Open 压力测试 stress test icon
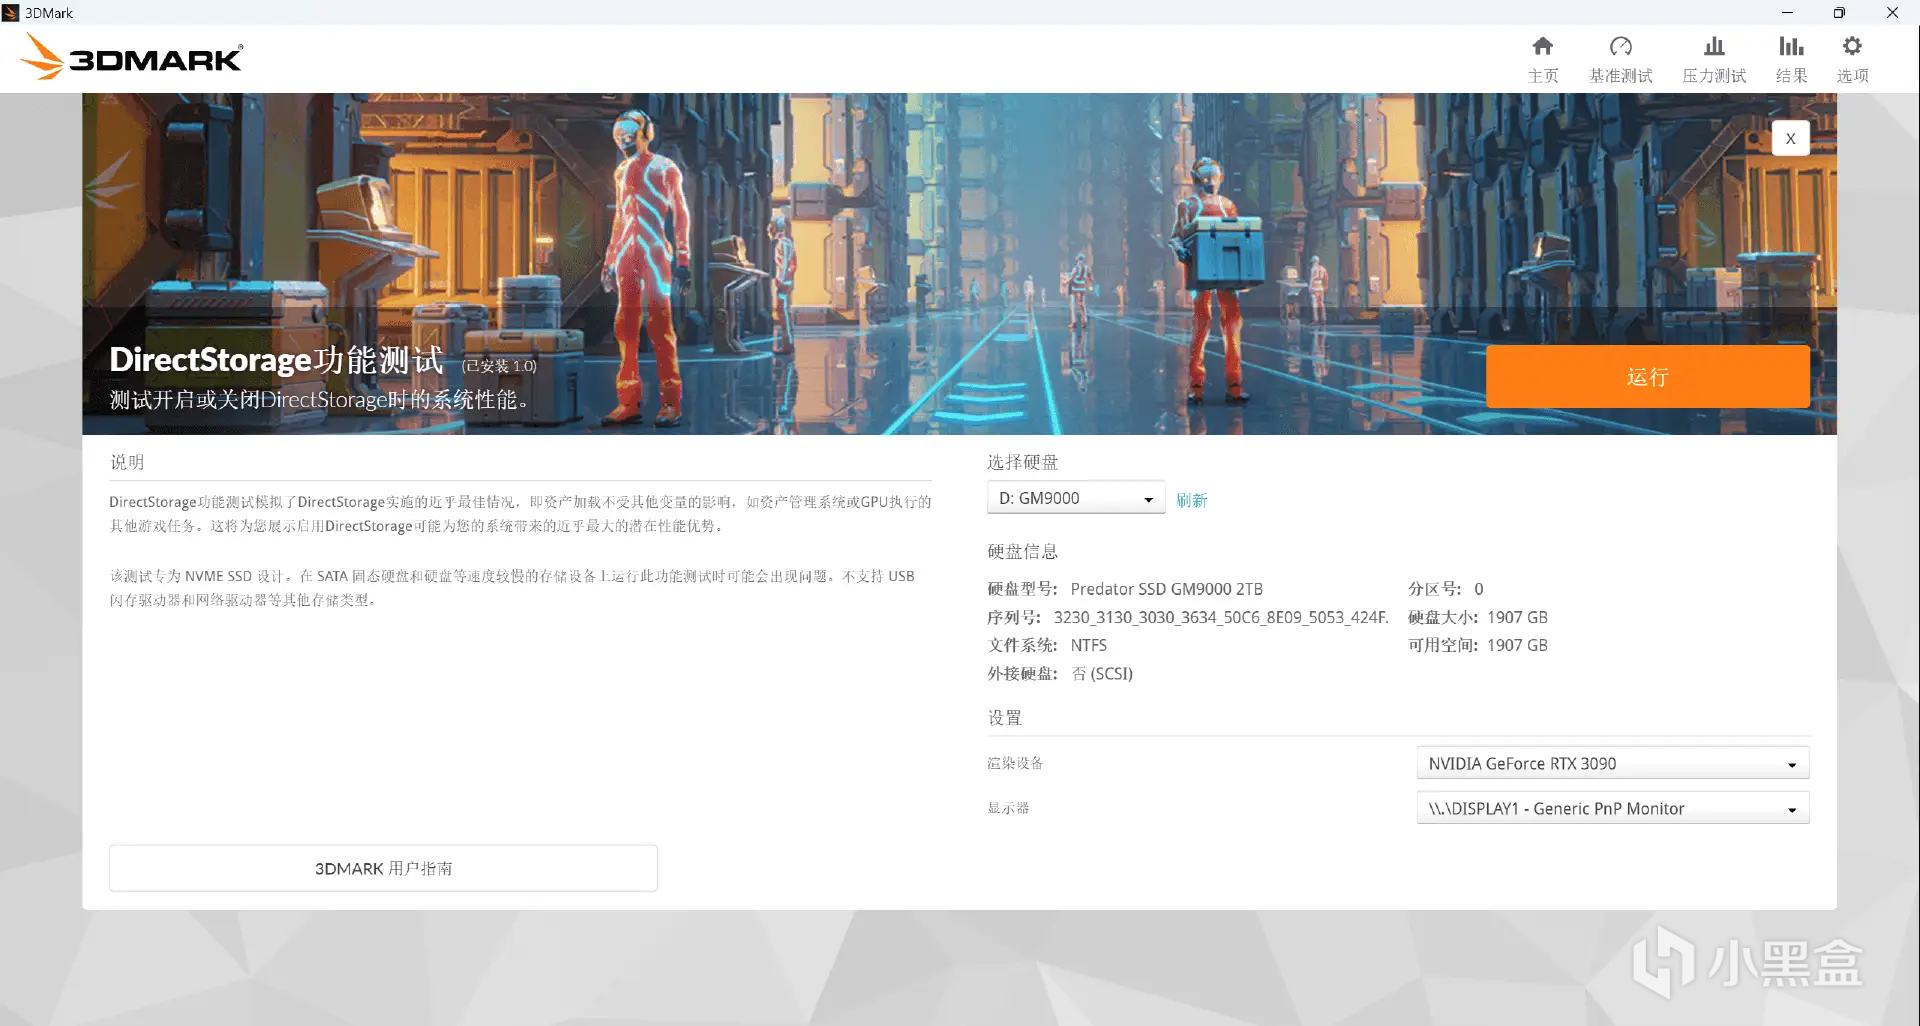 click(1714, 46)
